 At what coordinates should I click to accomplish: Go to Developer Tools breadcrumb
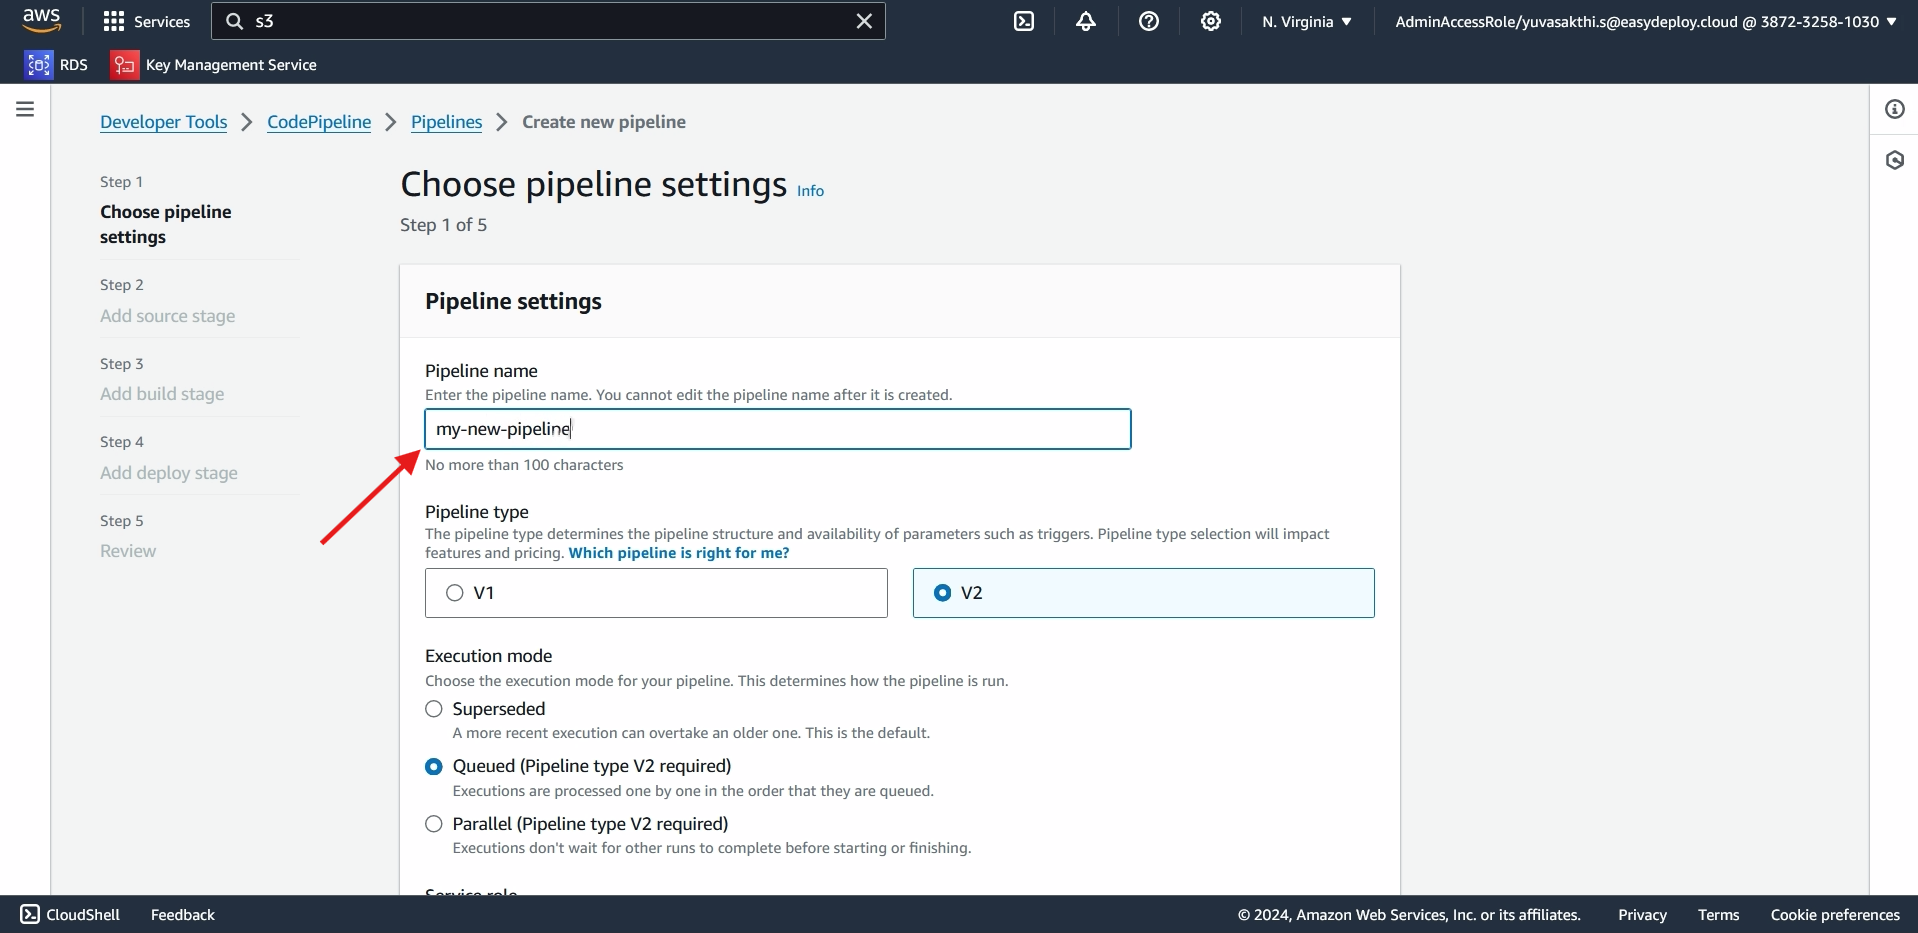[x=164, y=122]
